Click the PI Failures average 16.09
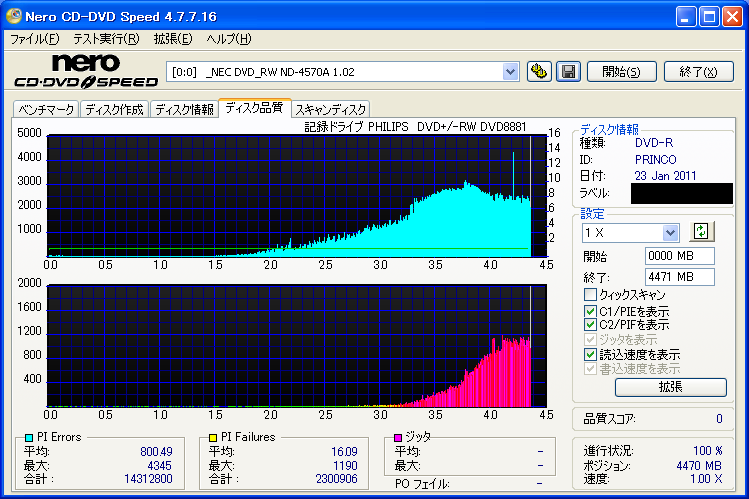The image size is (749, 499). tap(344, 451)
